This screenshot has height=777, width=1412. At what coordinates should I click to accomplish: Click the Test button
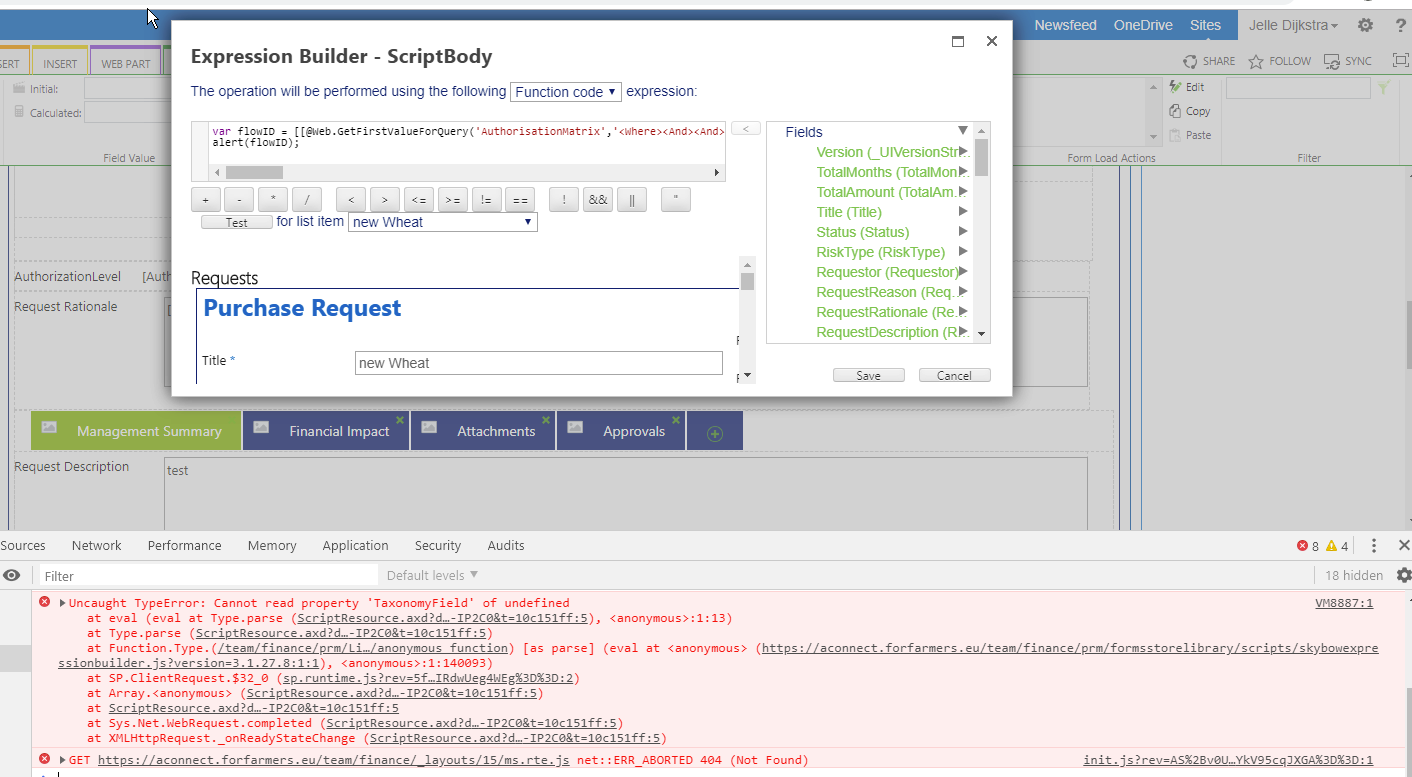[x=236, y=222]
